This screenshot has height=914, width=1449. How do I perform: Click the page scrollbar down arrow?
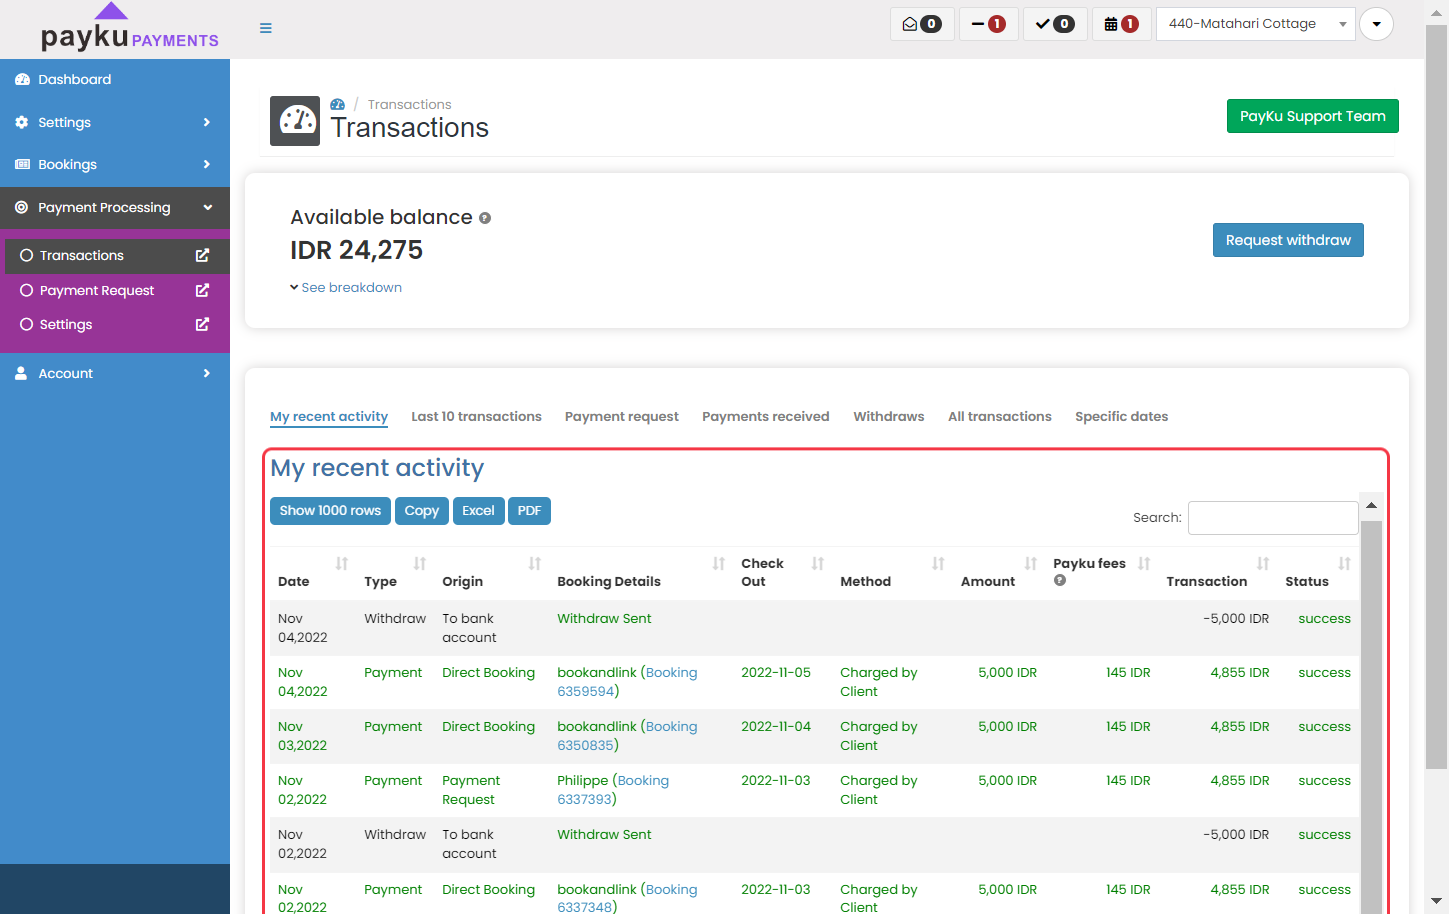(x=1437, y=902)
